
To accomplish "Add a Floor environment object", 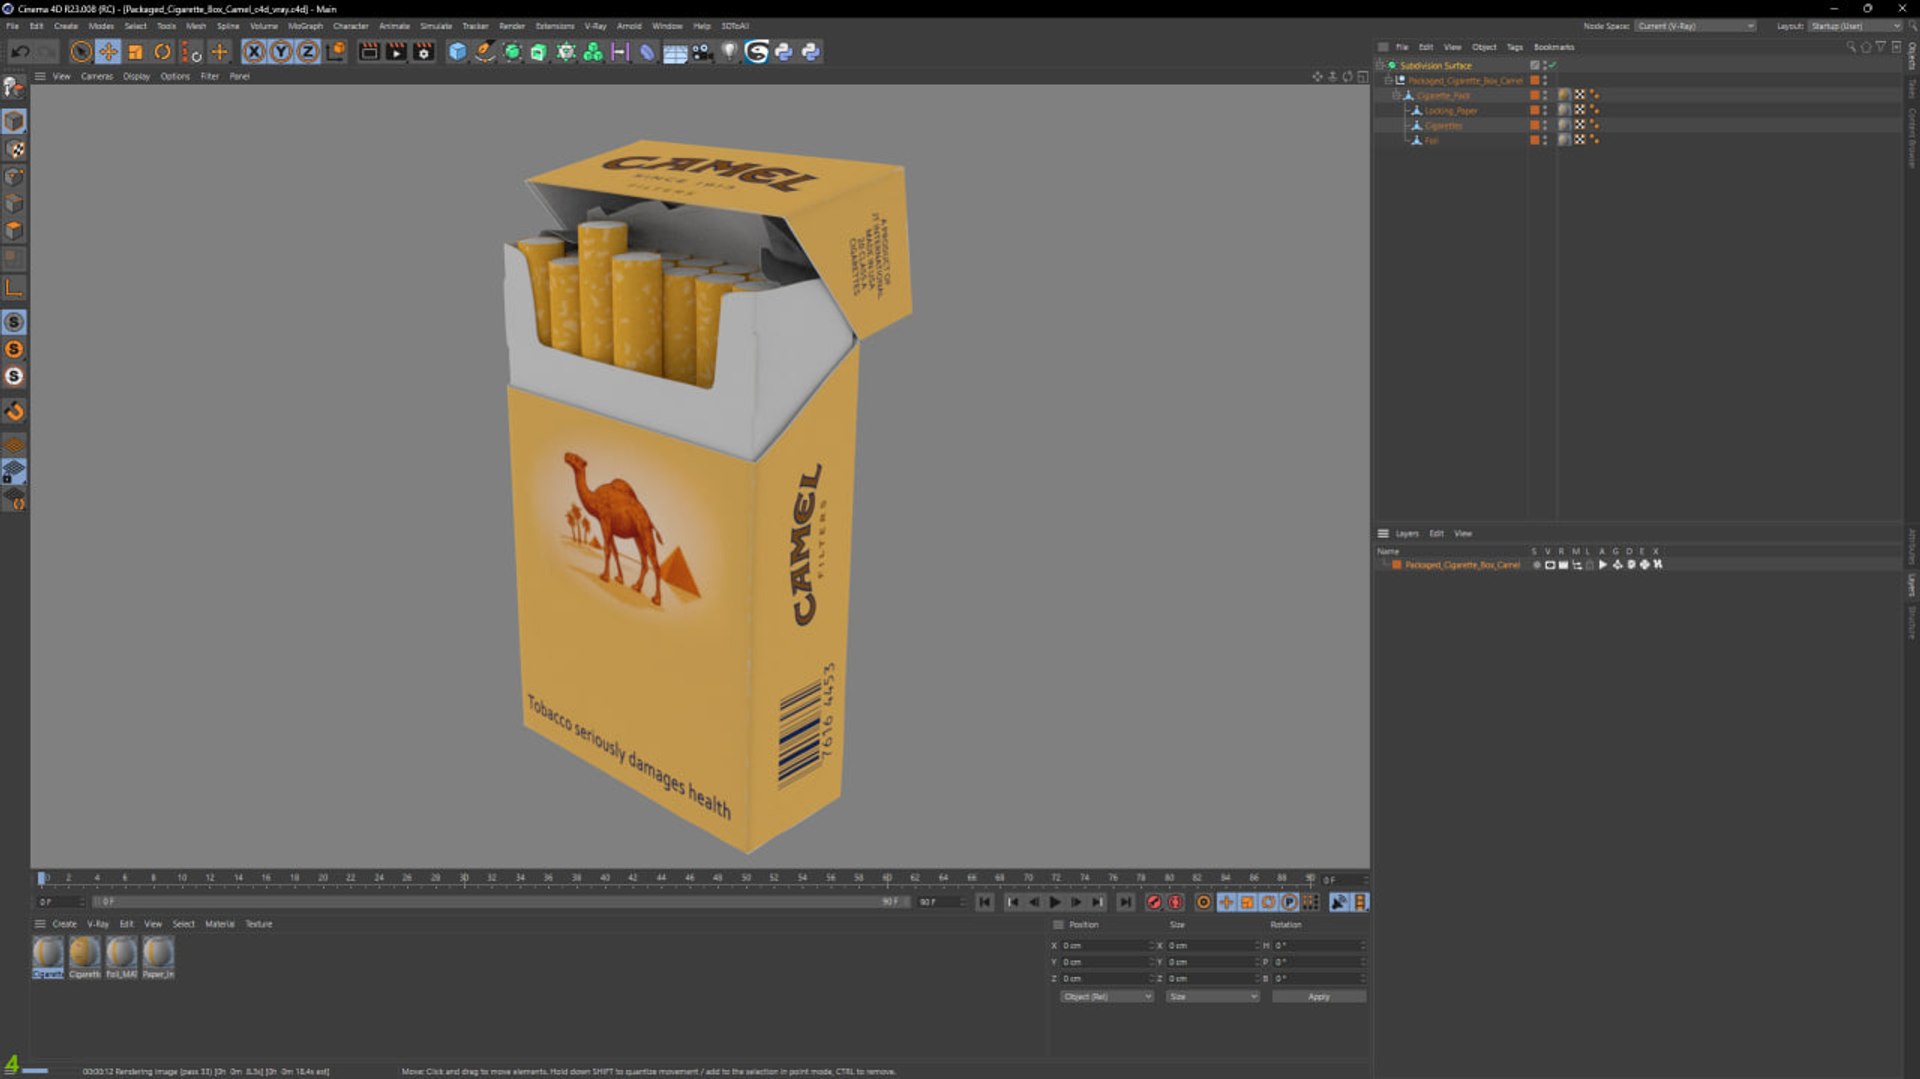I will click(x=675, y=52).
